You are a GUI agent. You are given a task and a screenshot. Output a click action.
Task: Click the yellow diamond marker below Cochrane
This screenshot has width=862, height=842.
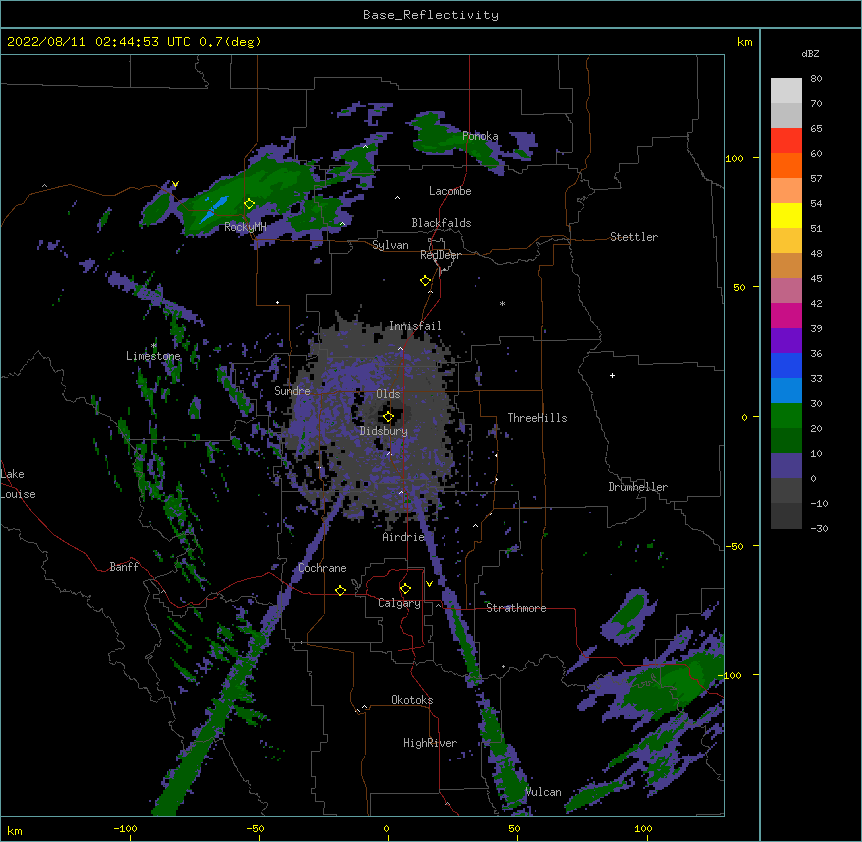340,590
